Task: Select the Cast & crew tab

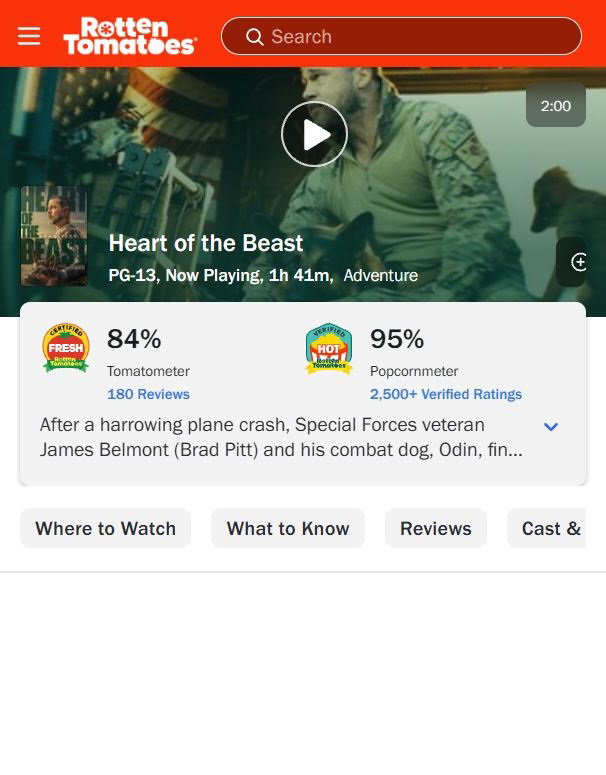Action: (x=547, y=528)
